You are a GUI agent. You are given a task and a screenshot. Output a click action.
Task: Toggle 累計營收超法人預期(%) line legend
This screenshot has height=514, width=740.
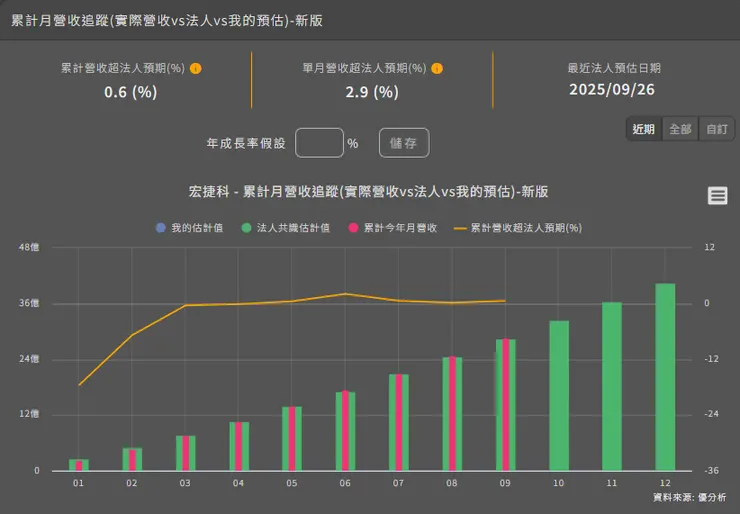[x=518, y=228]
